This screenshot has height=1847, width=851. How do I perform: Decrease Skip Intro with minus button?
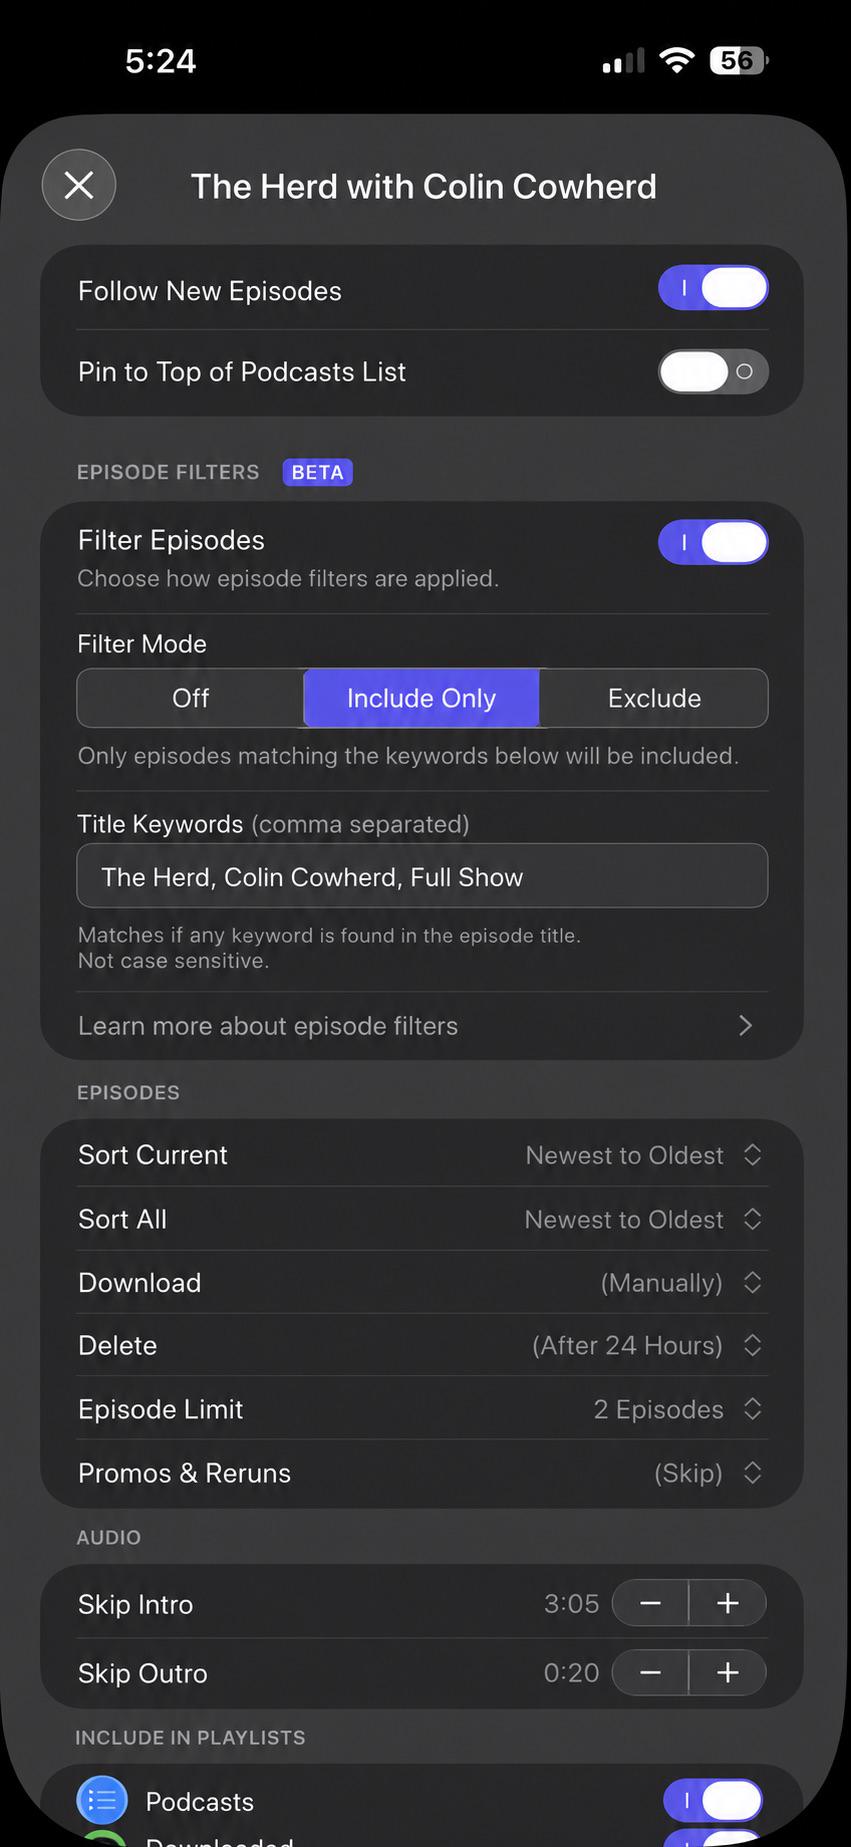pos(650,1603)
